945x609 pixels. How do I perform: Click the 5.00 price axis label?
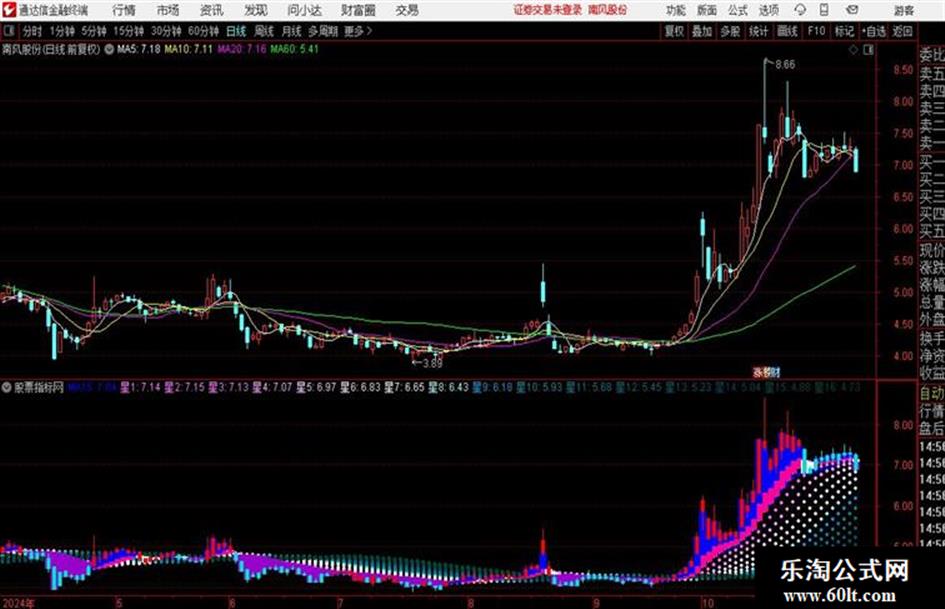coord(903,292)
